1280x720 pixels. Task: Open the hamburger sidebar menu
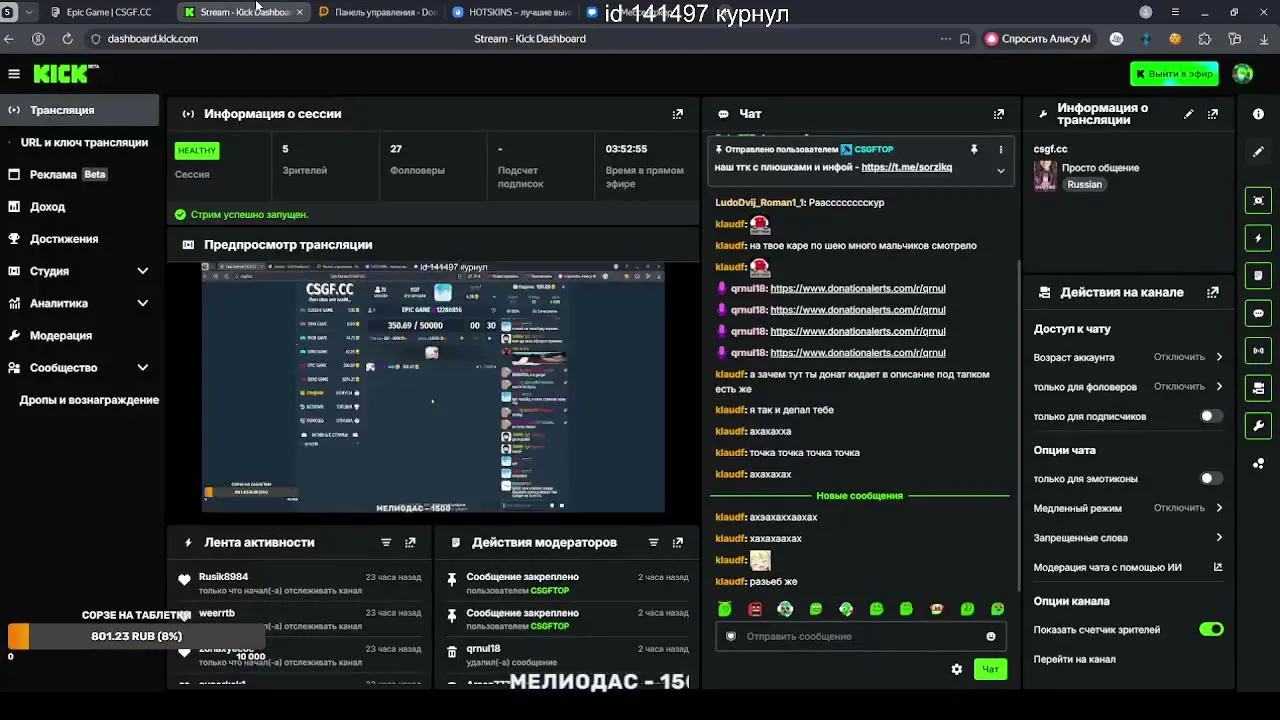click(x=14, y=74)
